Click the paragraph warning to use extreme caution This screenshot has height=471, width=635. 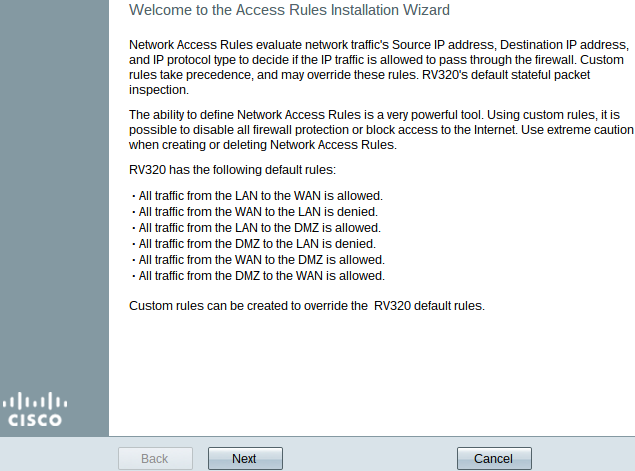[381, 130]
